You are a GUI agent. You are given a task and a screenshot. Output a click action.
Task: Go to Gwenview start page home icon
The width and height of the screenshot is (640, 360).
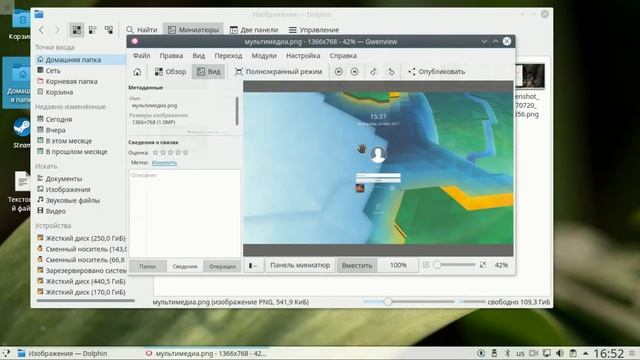click(x=137, y=72)
